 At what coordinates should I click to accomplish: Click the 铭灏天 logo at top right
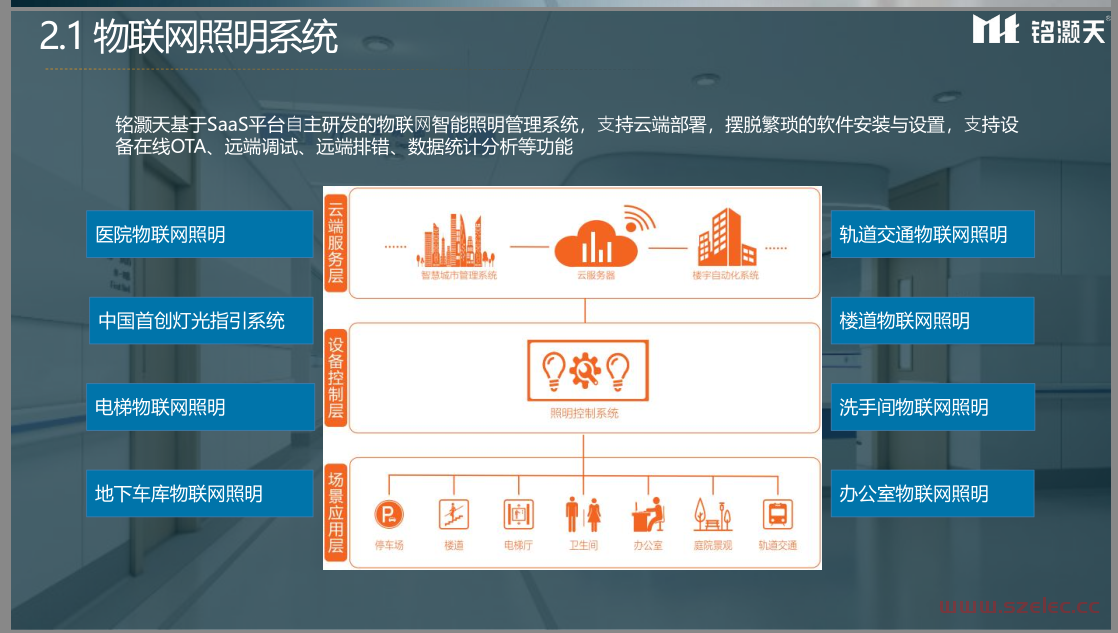click(x=1039, y=30)
